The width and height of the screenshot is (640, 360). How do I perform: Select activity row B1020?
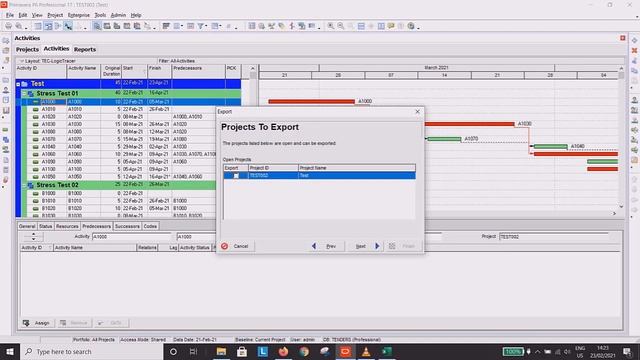click(x=122, y=208)
